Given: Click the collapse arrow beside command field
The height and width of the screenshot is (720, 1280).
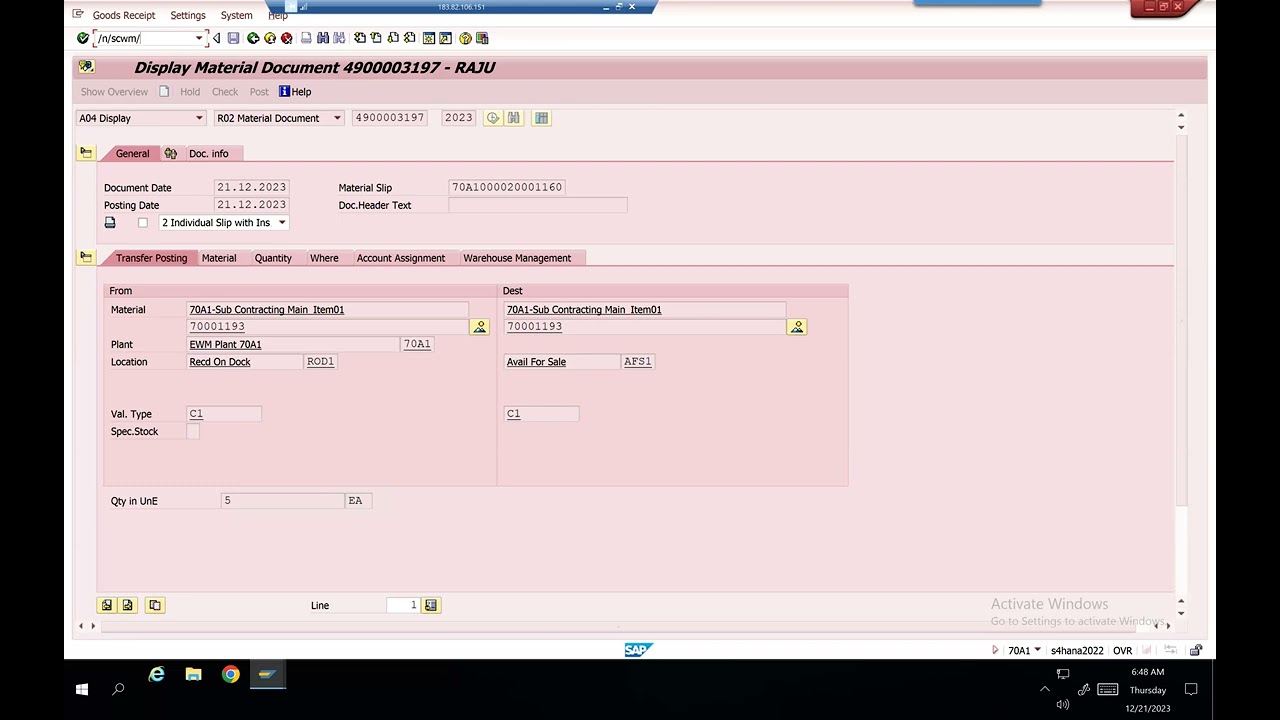Looking at the screenshot, I should tap(216, 38).
